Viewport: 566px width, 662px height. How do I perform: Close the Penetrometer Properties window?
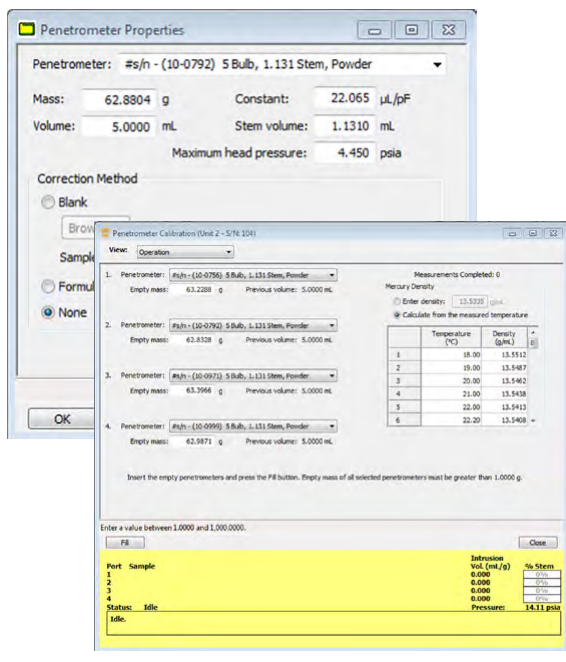[x=448, y=30]
